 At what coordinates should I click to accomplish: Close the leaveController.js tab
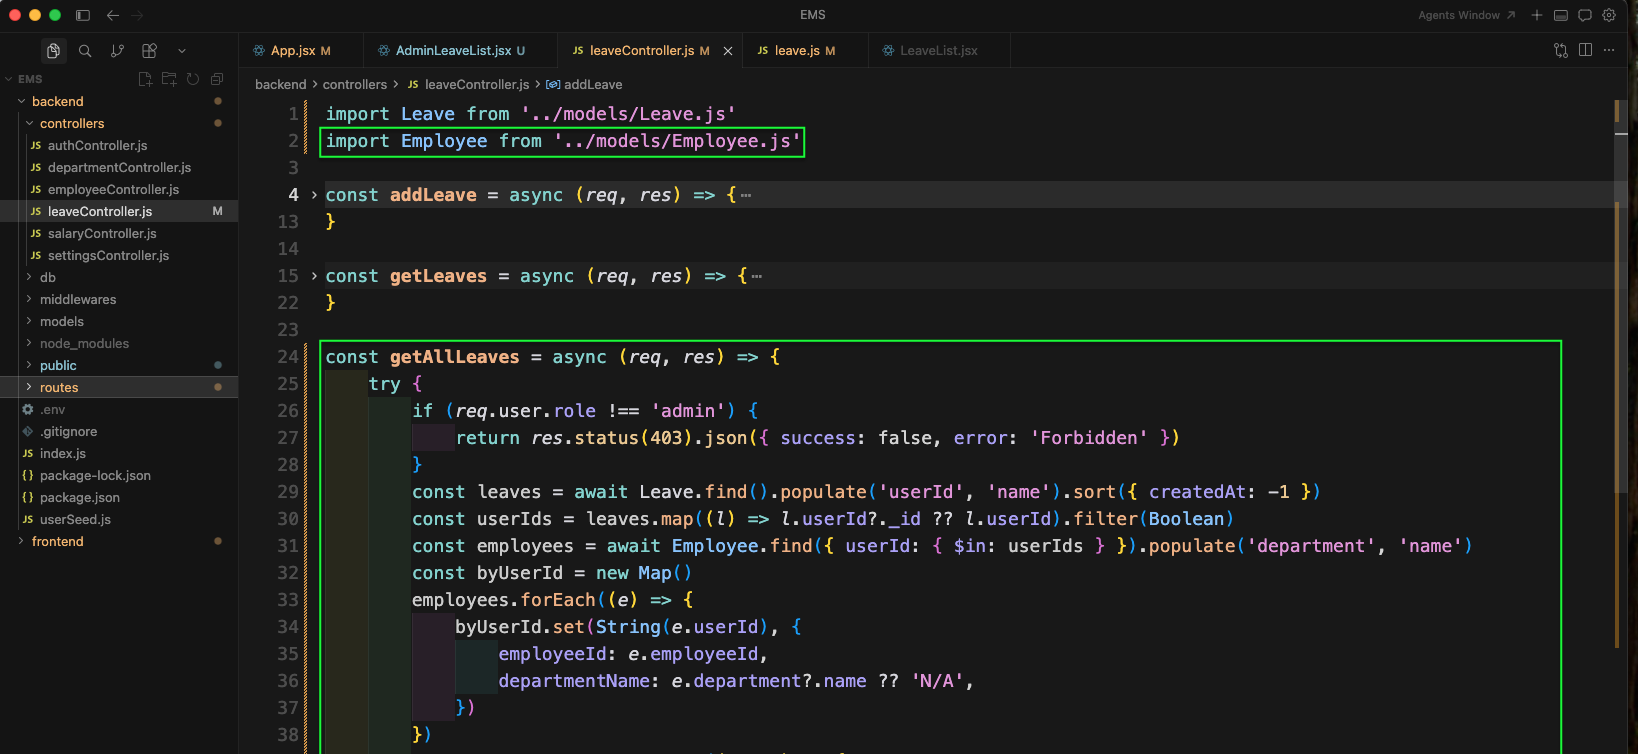(x=728, y=51)
